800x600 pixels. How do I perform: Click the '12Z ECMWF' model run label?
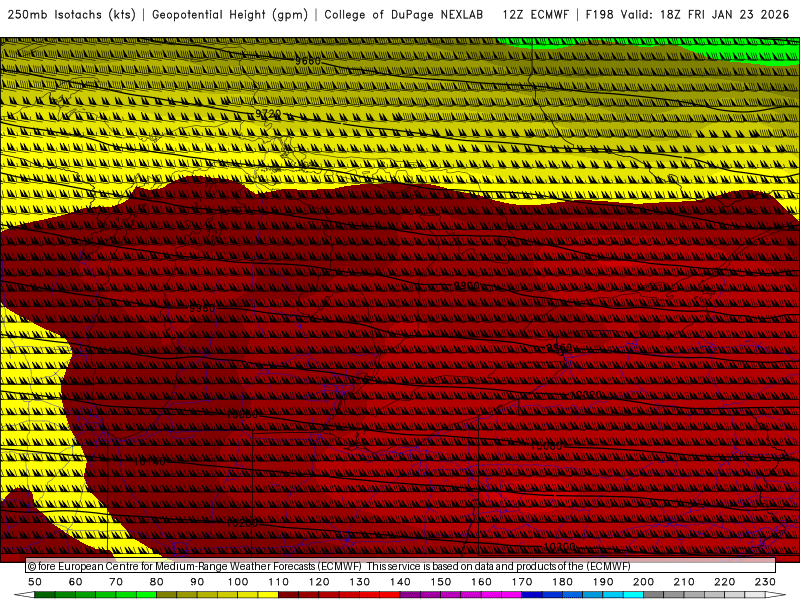(535, 15)
